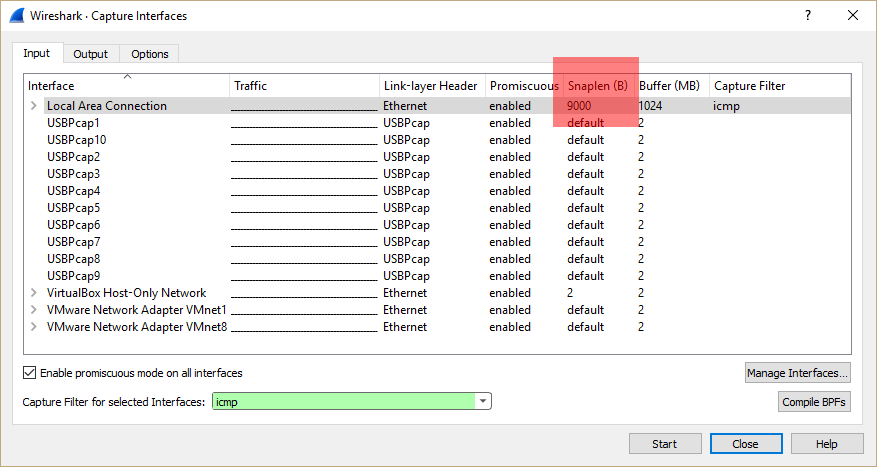Select VMware Network Adapter VMnet1
This screenshot has width=877, height=467.
(137, 310)
